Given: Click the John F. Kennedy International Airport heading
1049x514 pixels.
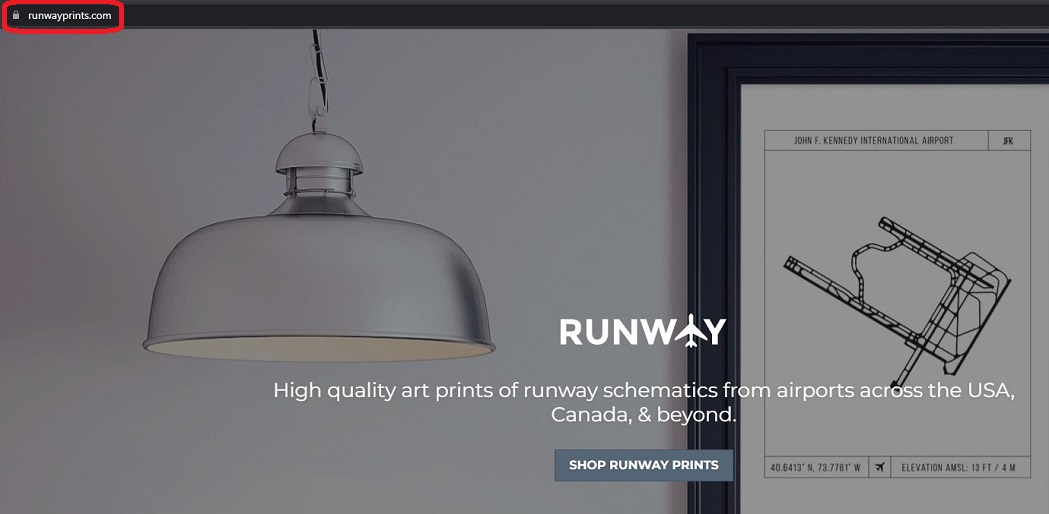Looking at the screenshot, I should click(x=873, y=141).
